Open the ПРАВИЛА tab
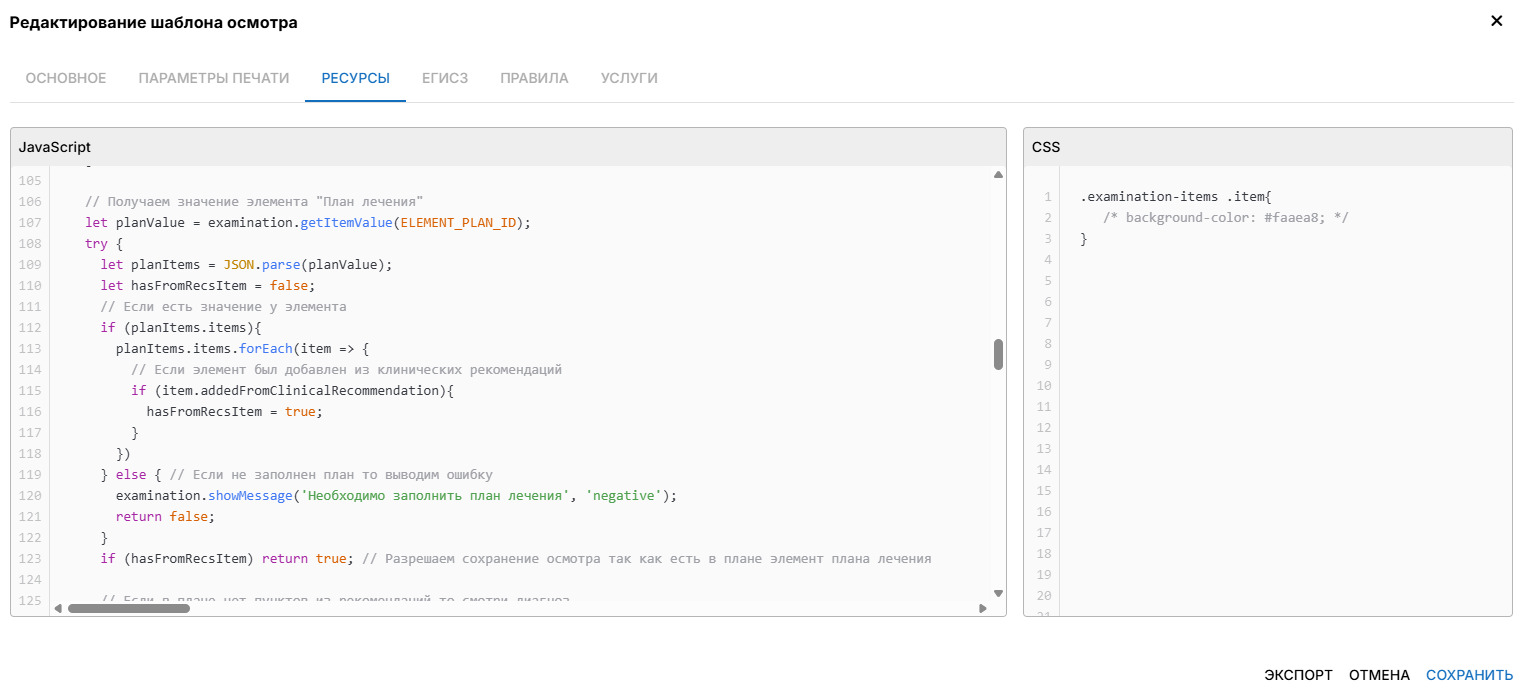Image resolution: width=1525 pixels, height=693 pixels. point(534,78)
